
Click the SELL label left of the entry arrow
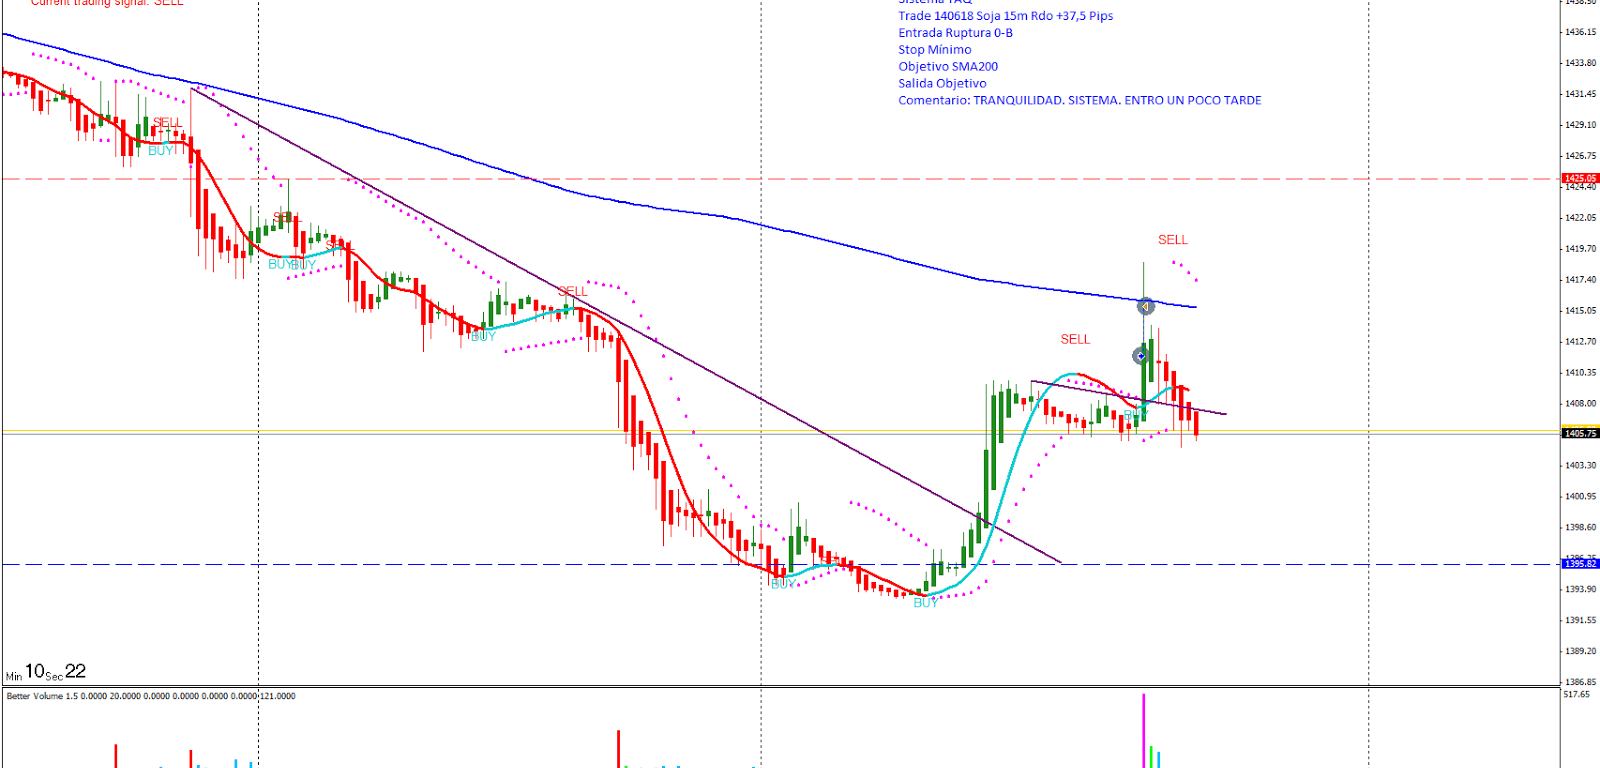pyautogui.click(x=1075, y=340)
